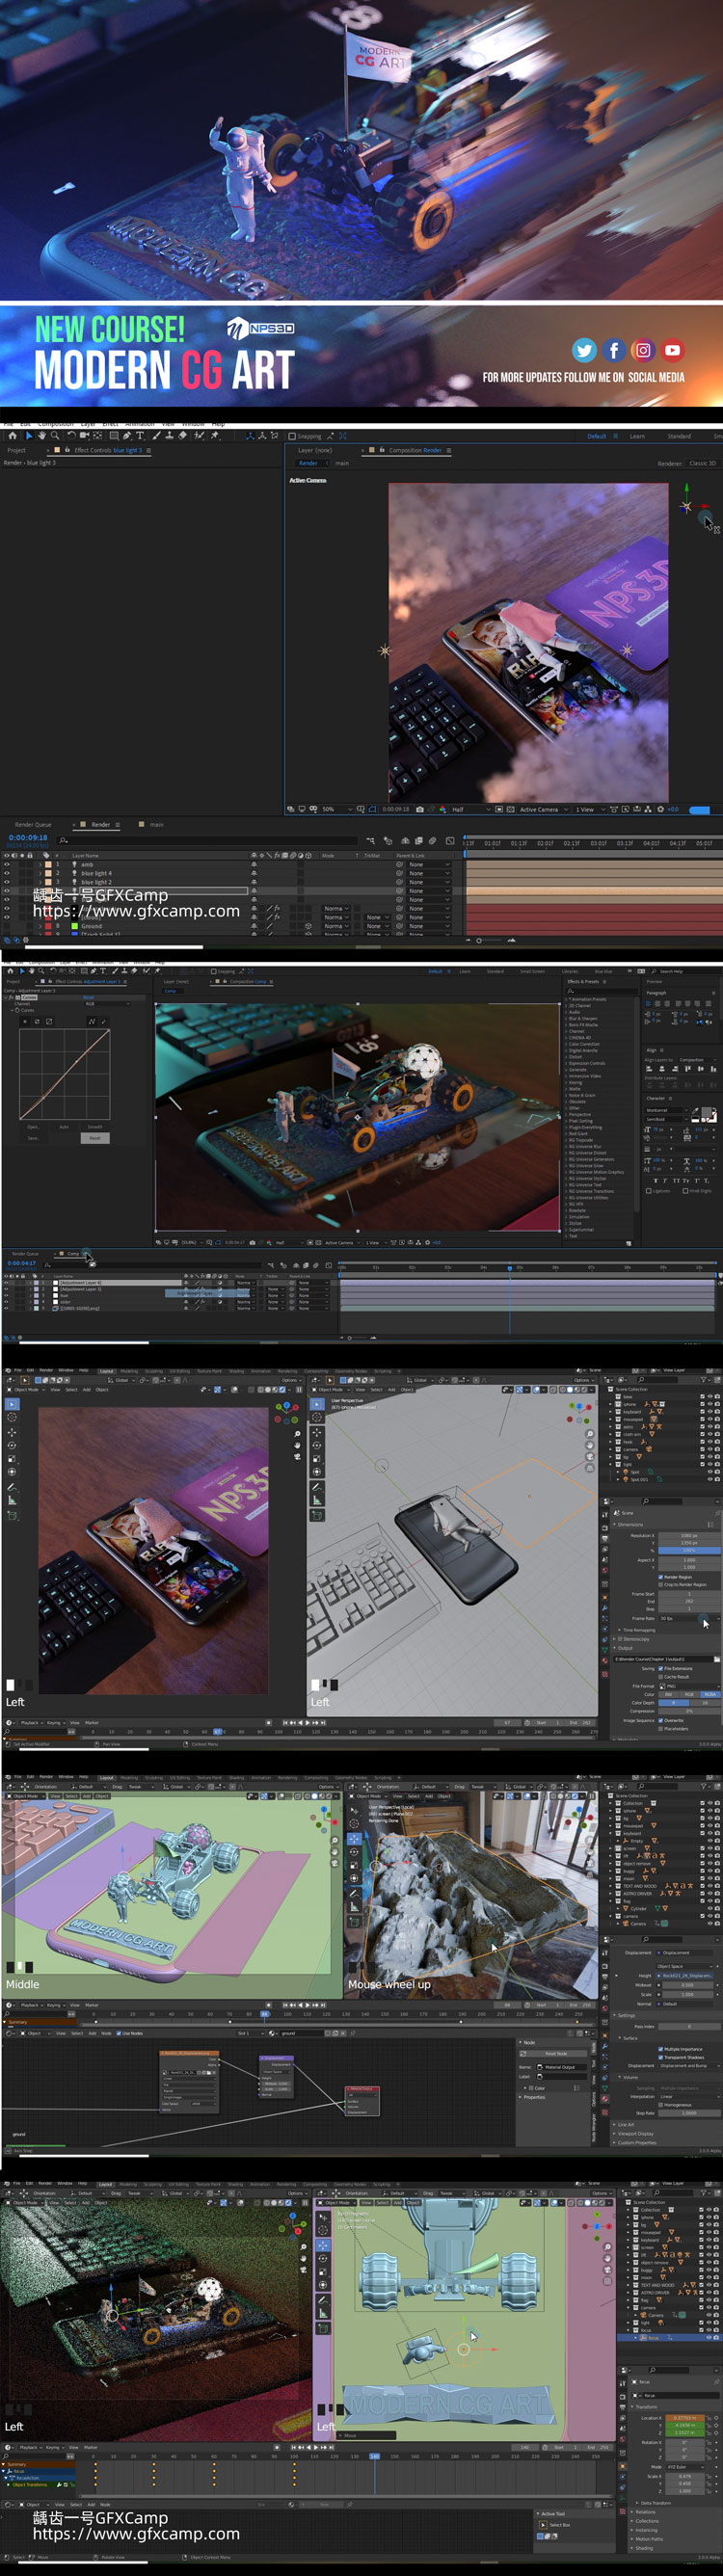Toggle Use Nodes checkbox in shader editor

pos(118,2033)
